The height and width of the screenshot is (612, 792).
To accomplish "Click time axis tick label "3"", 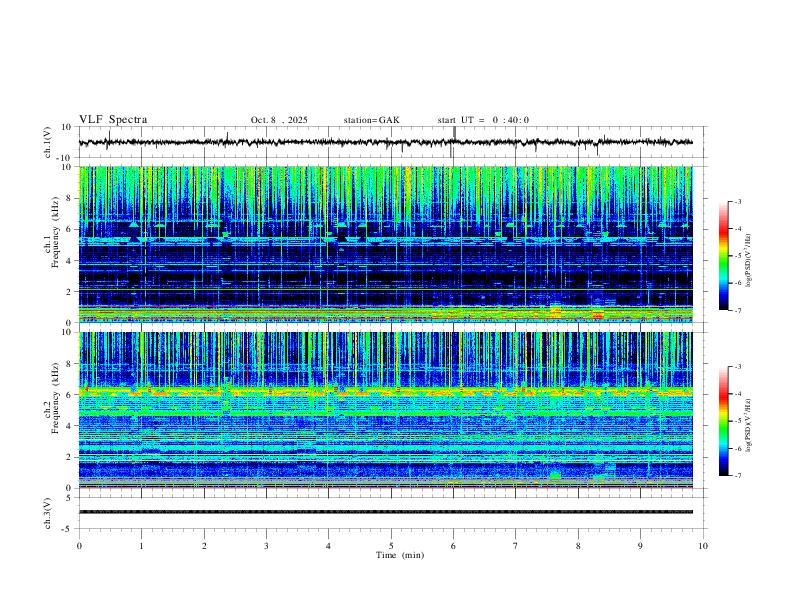I will pyautogui.click(x=266, y=546).
